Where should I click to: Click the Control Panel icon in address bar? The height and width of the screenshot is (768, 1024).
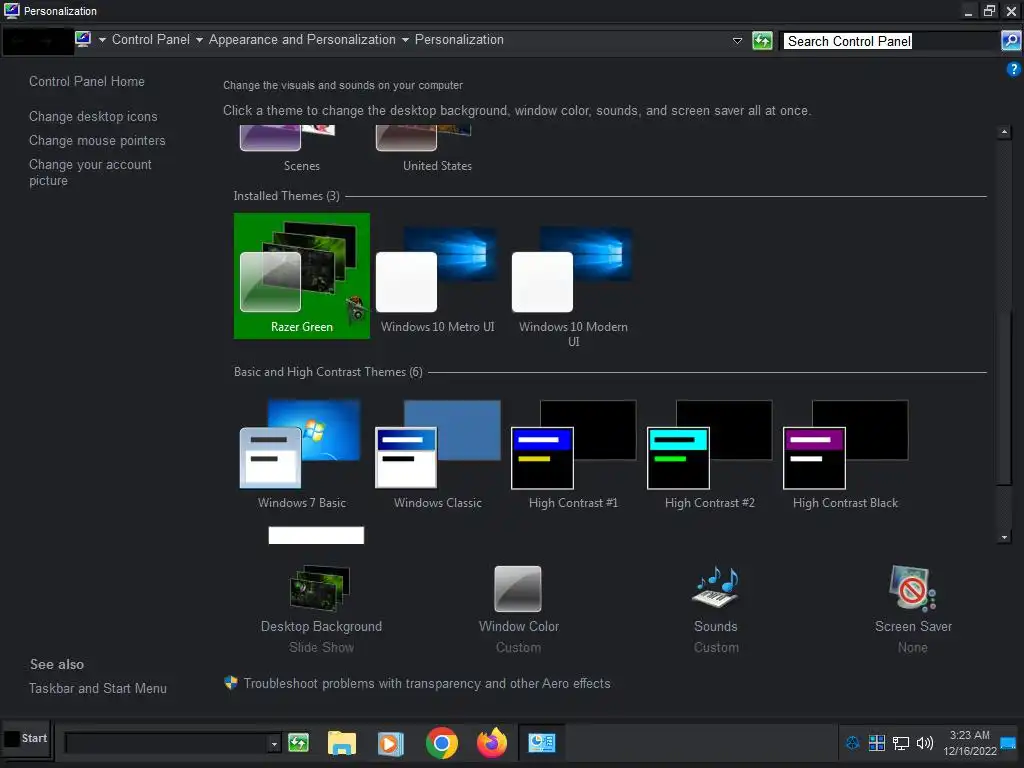click(83, 39)
